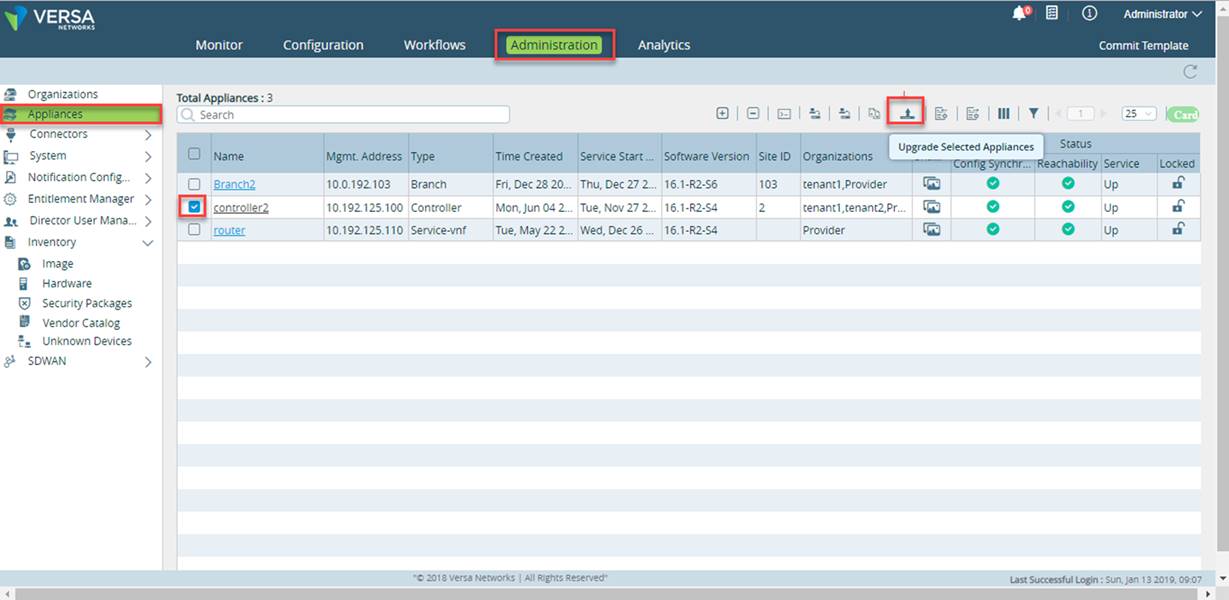
Task: Uncheck the controller2 row checkbox
Action: [194, 207]
